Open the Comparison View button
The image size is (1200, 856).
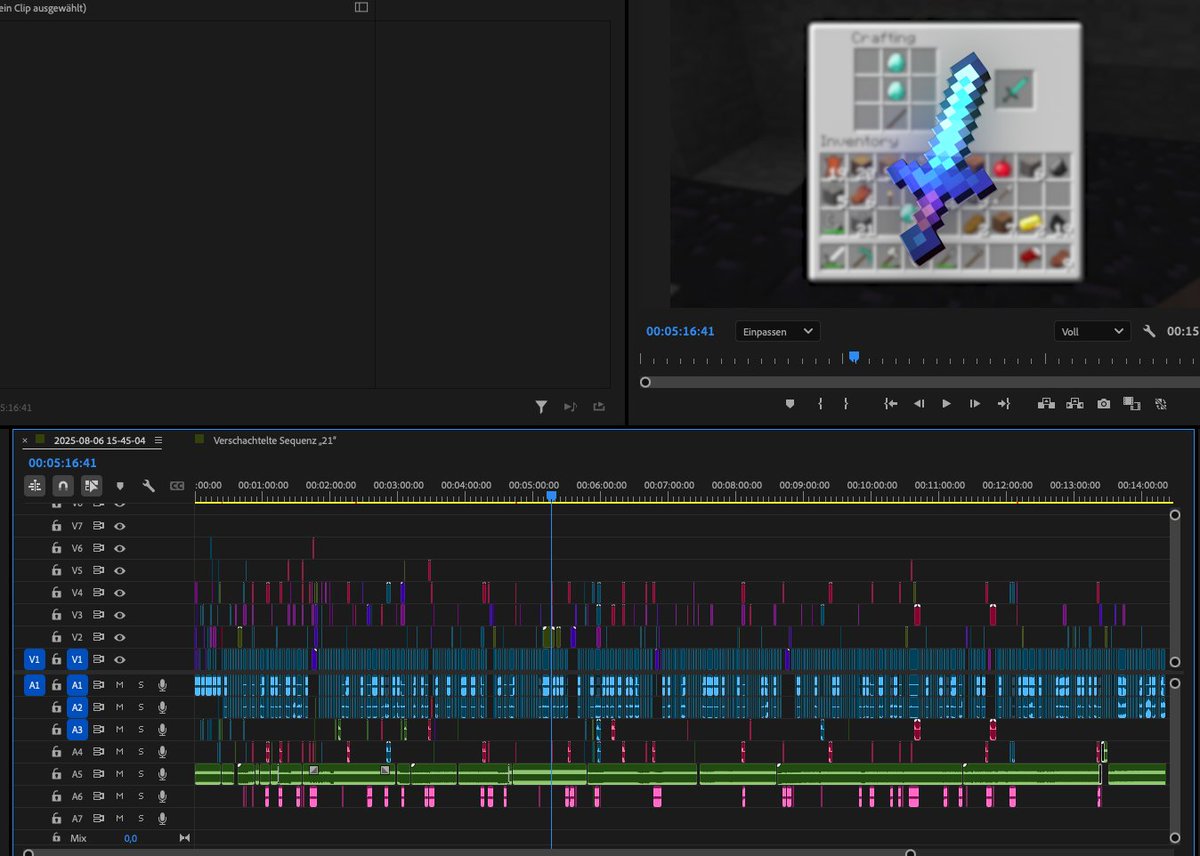coord(1132,403)
